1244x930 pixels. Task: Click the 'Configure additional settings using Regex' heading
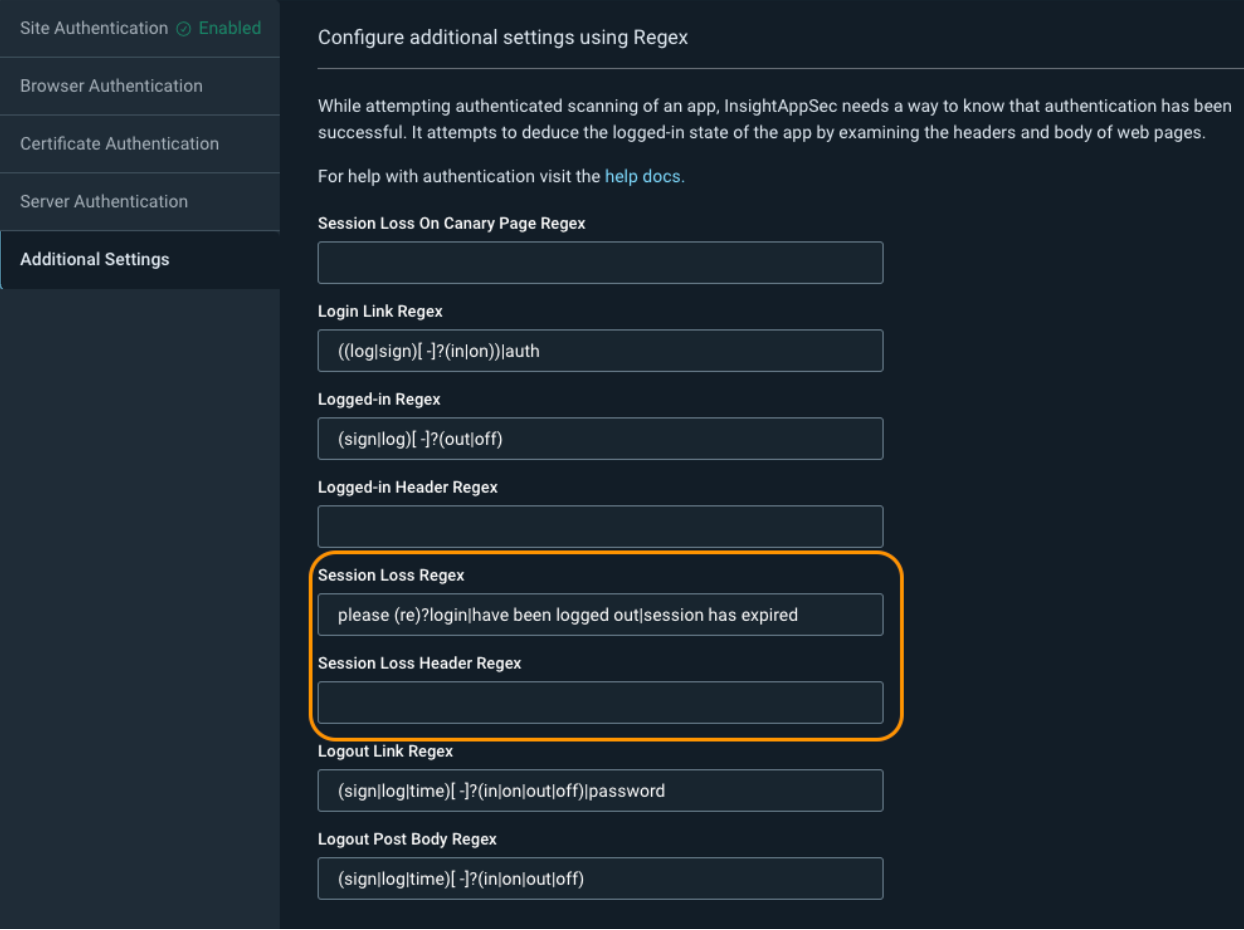[503, 38]
